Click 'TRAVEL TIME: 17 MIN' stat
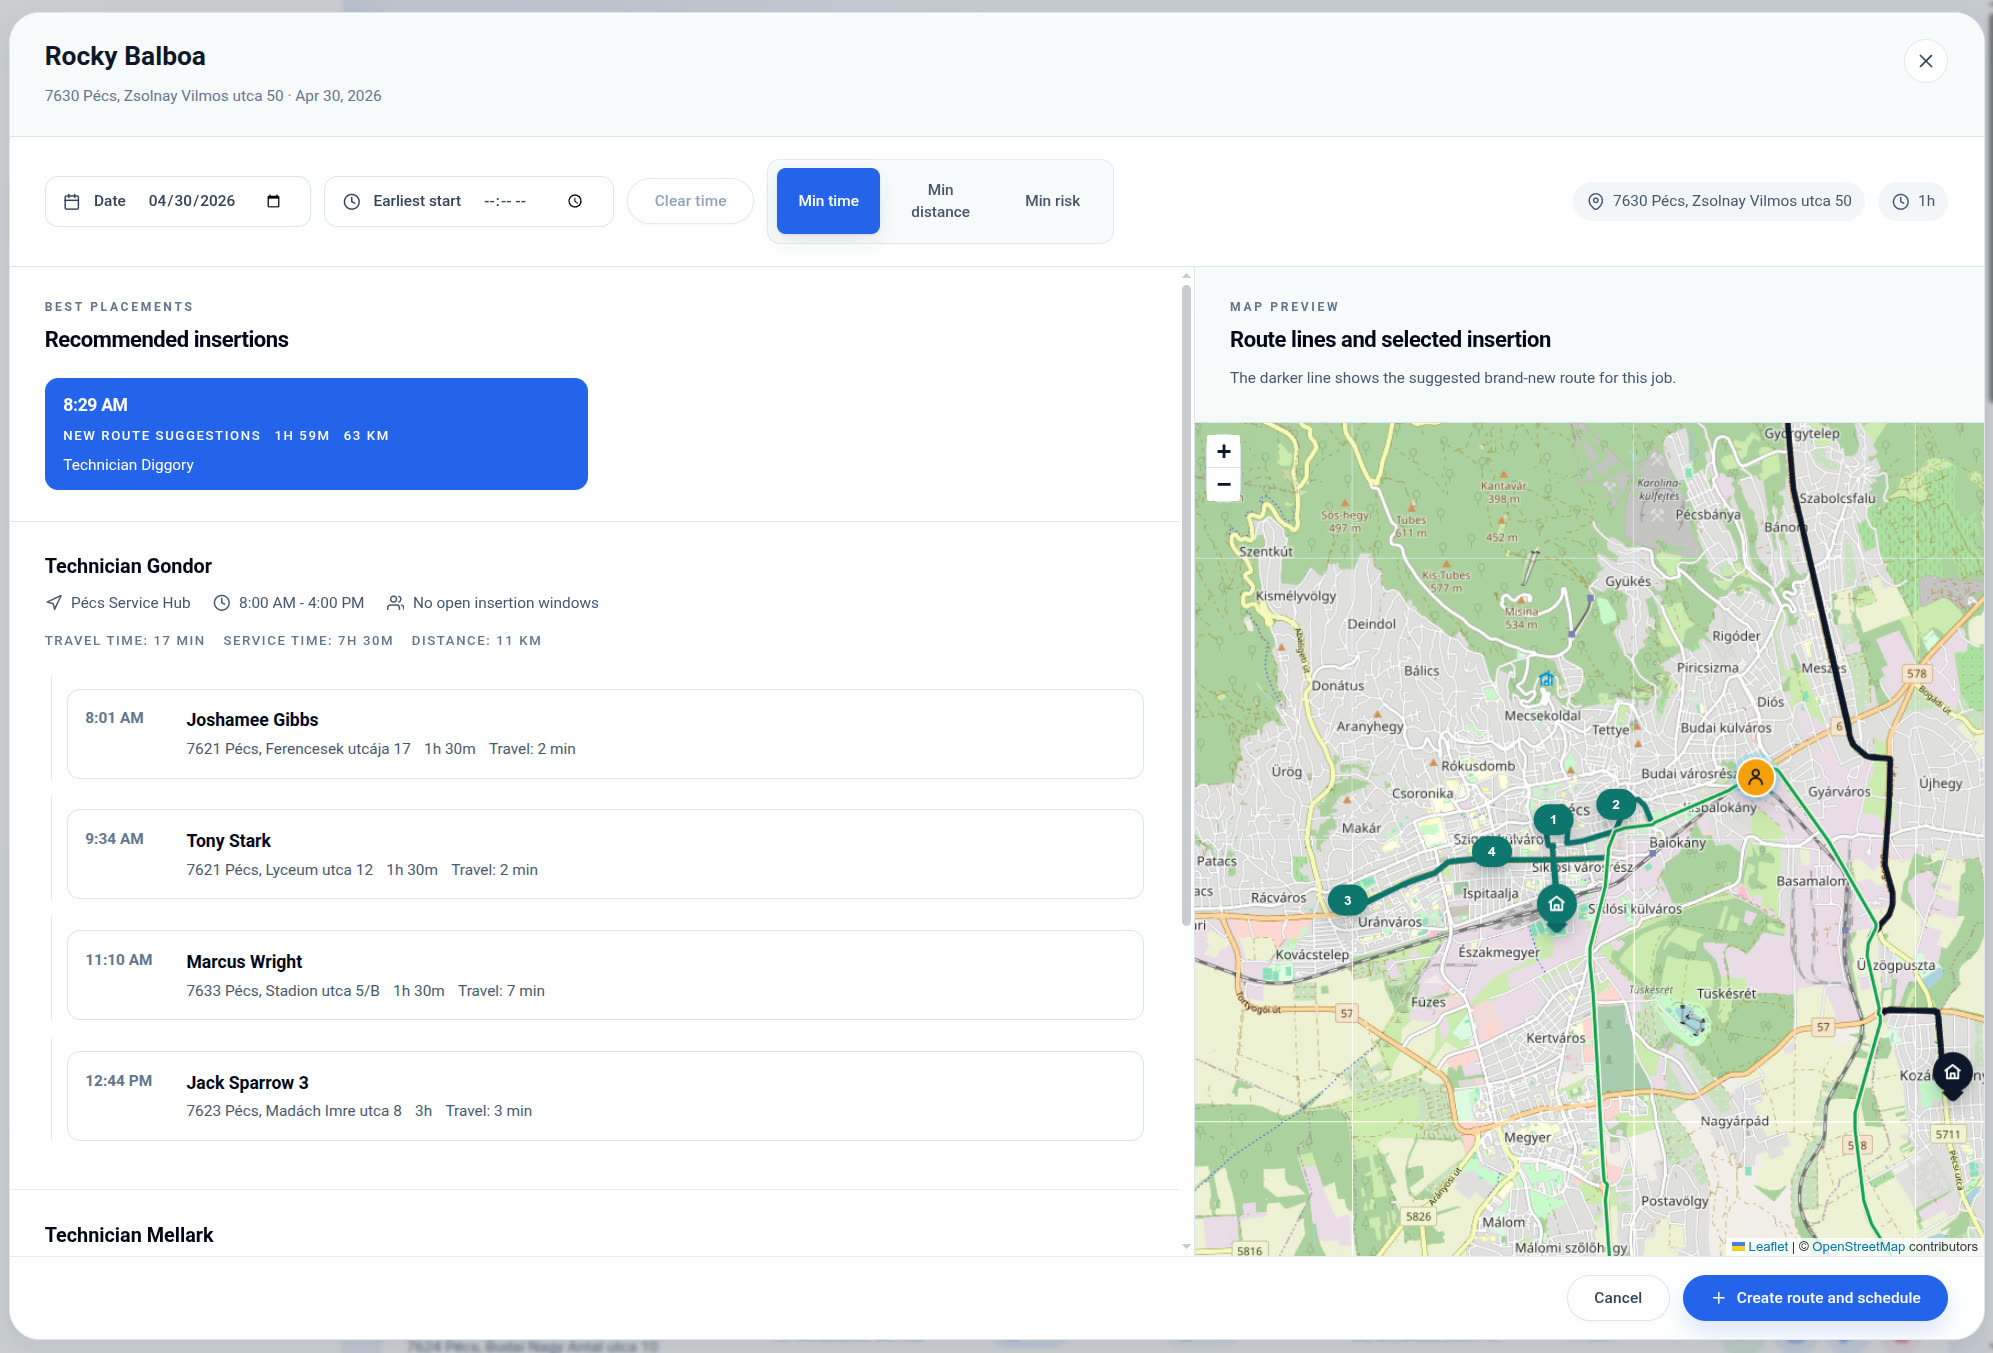 pyautogui.click(x=125, y=641)
